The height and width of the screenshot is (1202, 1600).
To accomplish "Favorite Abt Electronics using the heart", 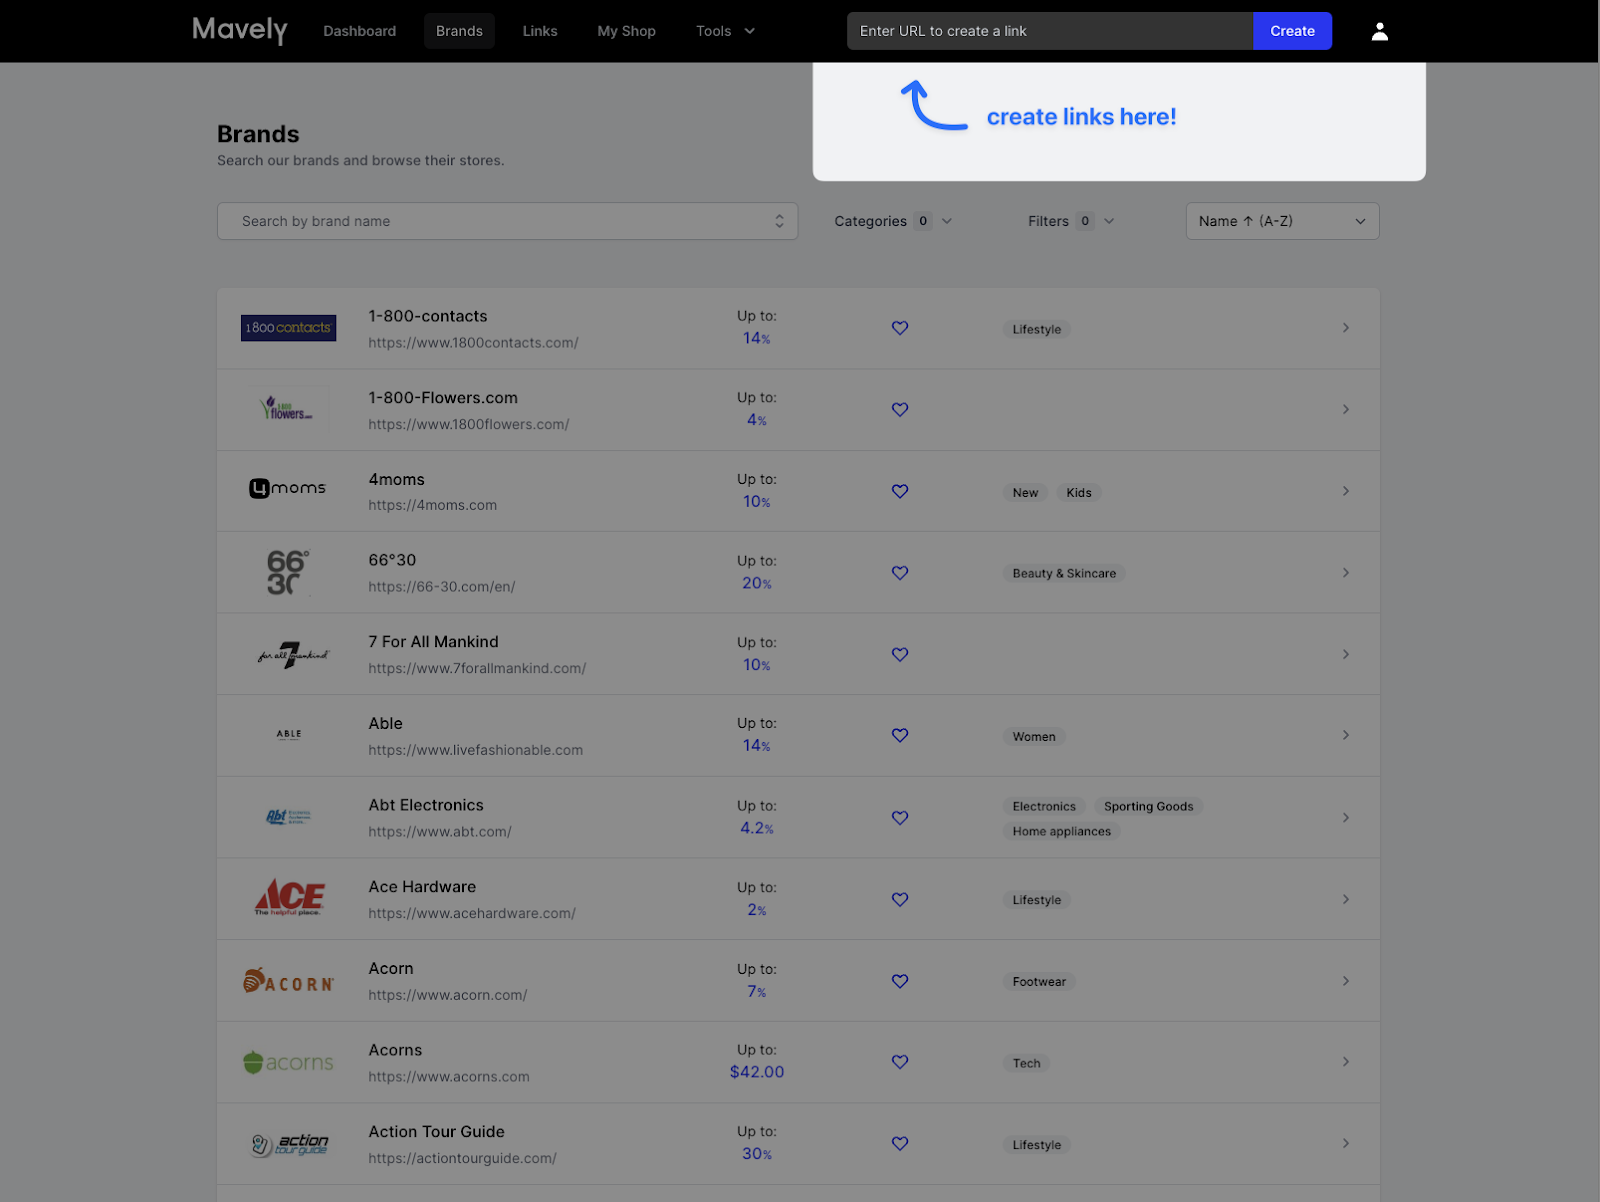I will click(x=900, y=818).
